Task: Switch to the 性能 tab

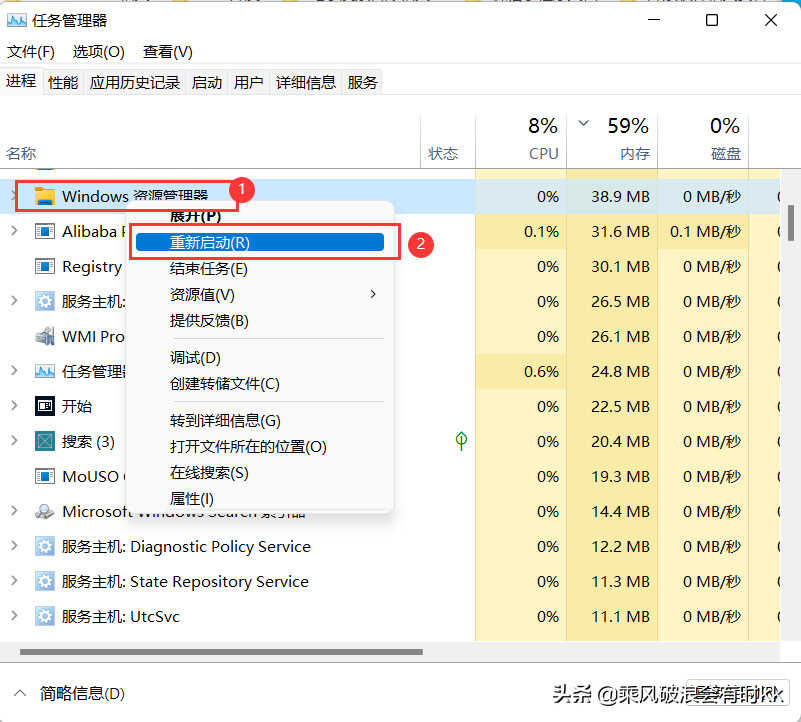Action: (63, 82)
